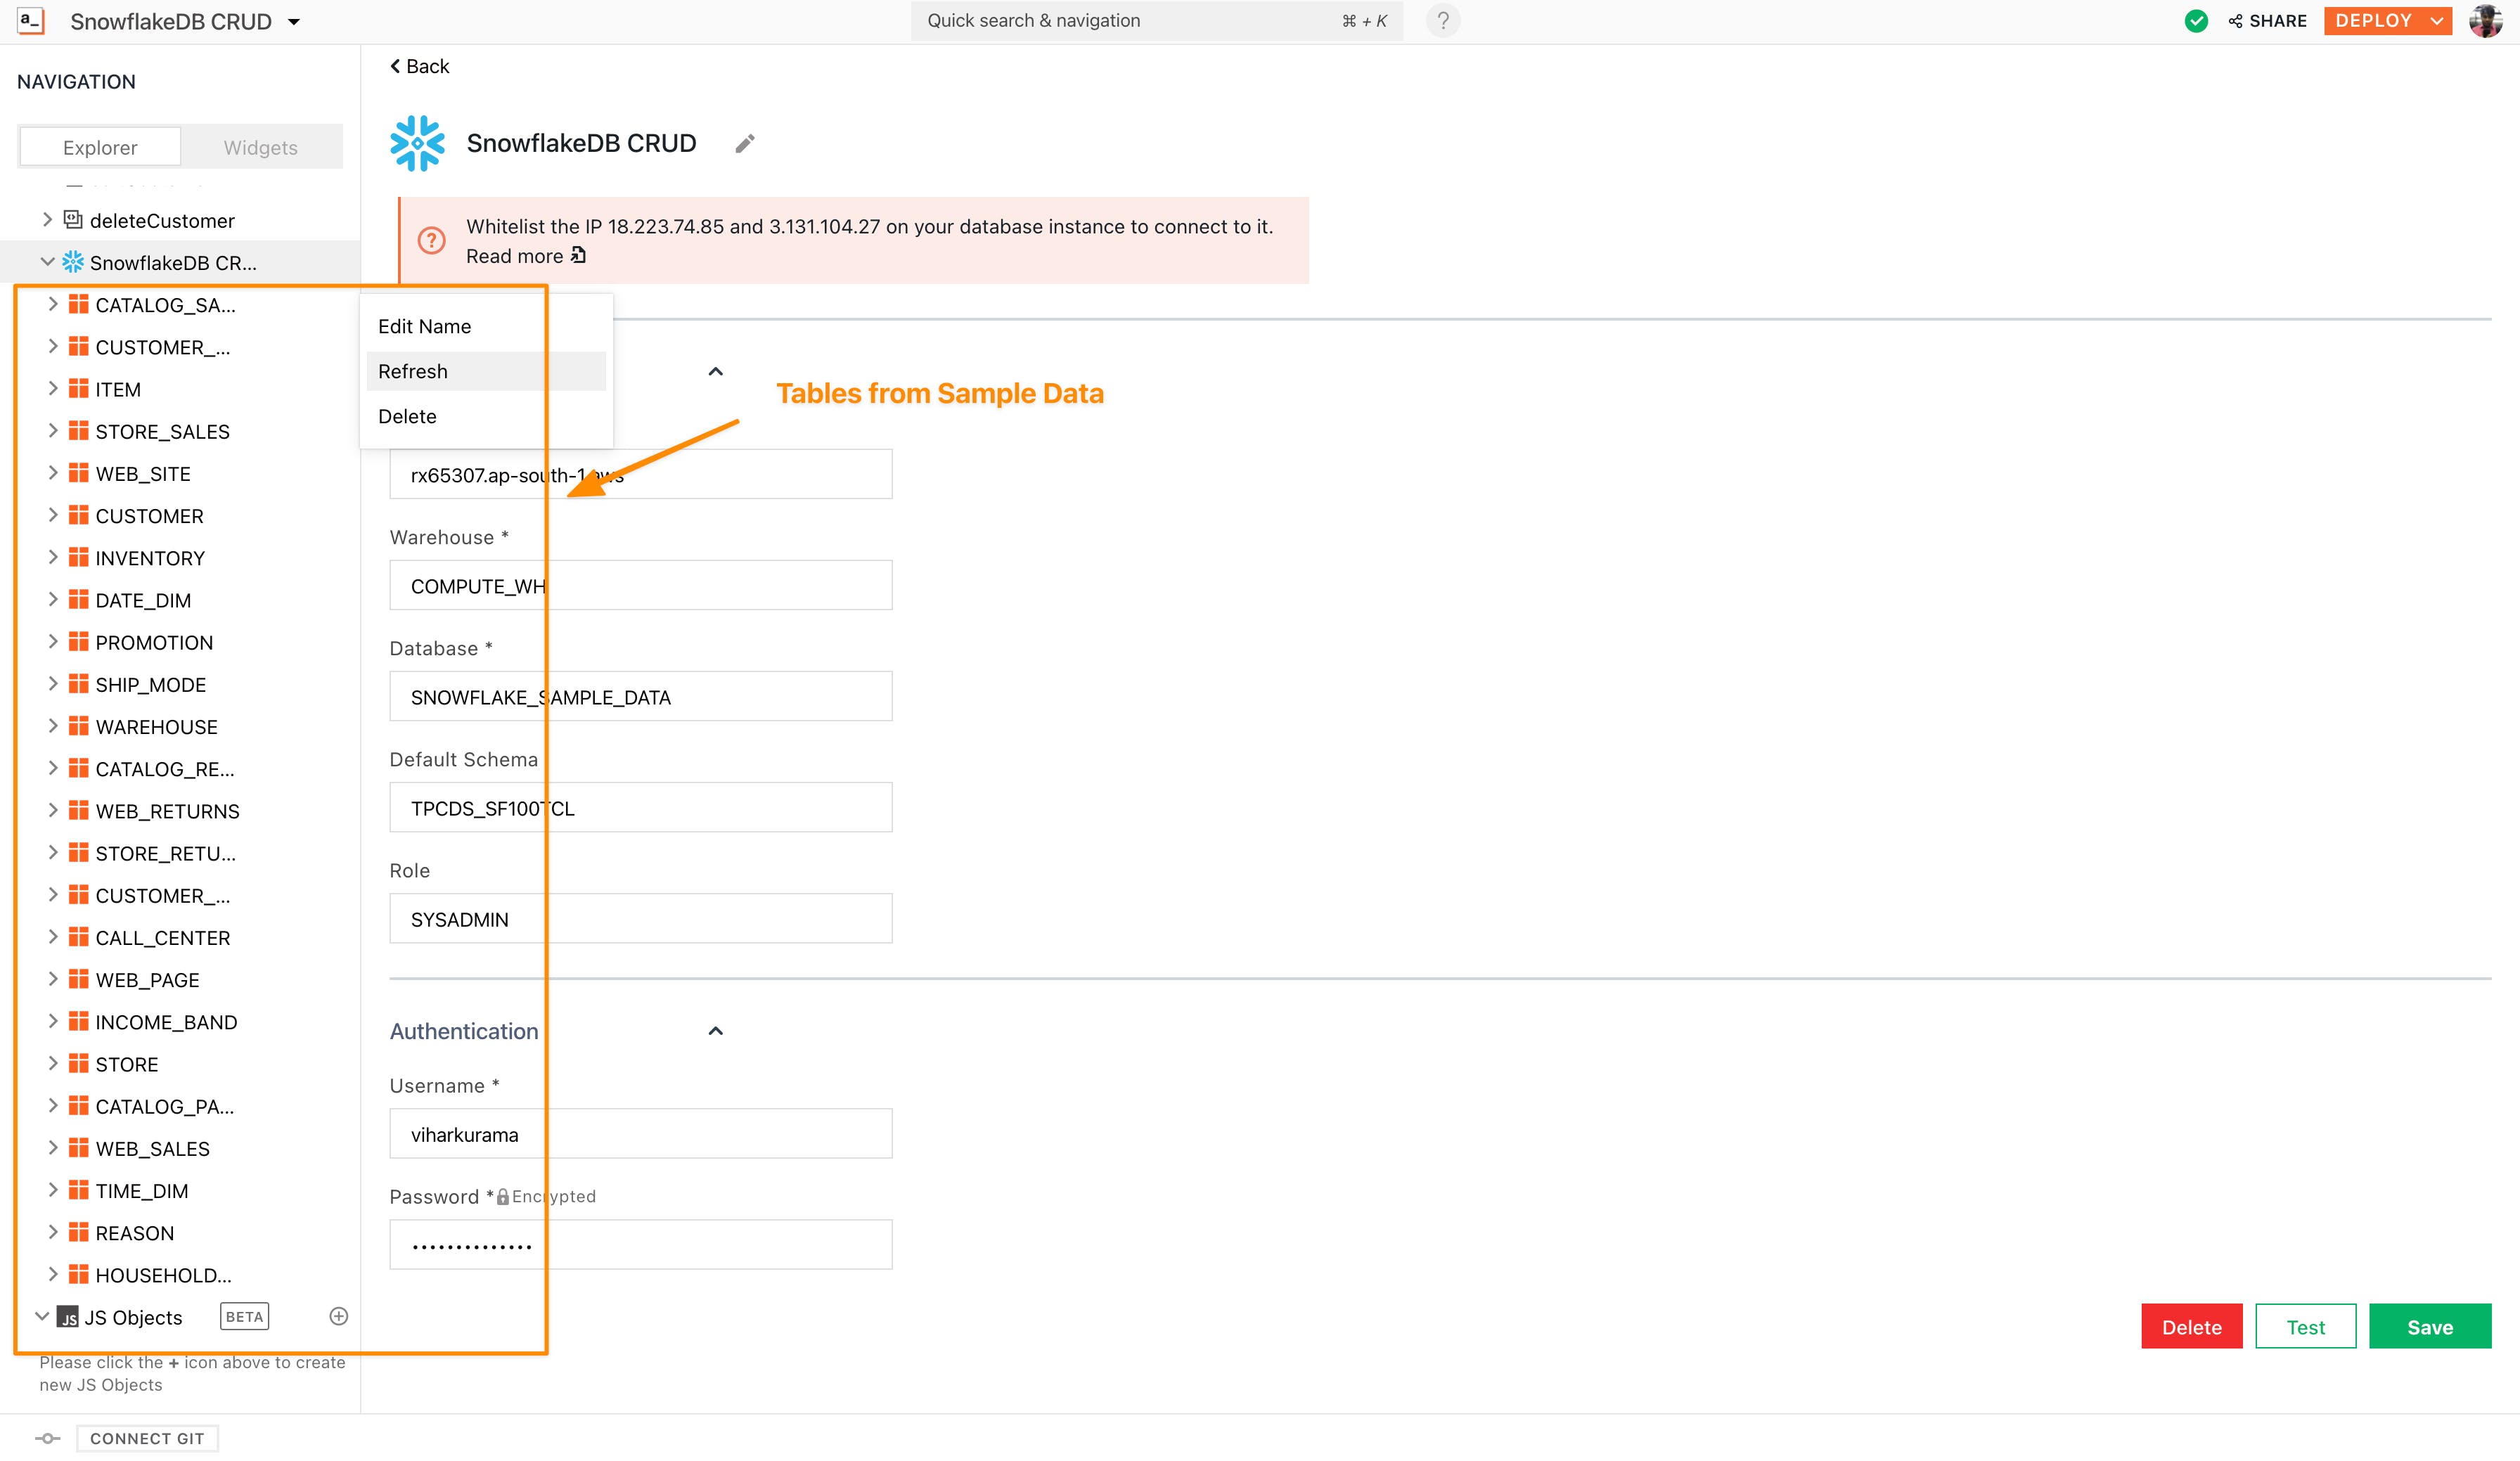This screenshot has width=2520, height=1461.
Task: Expand the CUSTOMER table node
Action: pyautogui.click(x=53, y=515)
